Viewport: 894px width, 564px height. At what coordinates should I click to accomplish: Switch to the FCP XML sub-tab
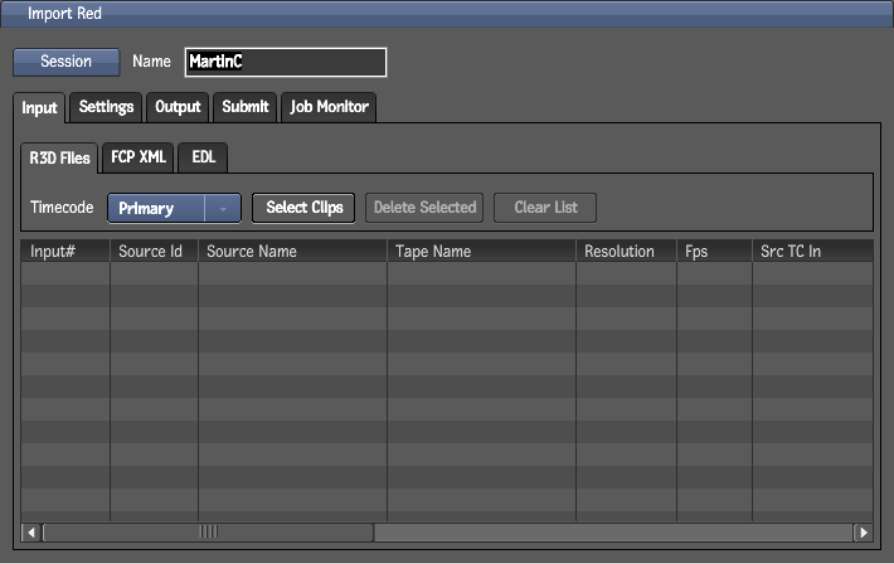coord(138,157)
